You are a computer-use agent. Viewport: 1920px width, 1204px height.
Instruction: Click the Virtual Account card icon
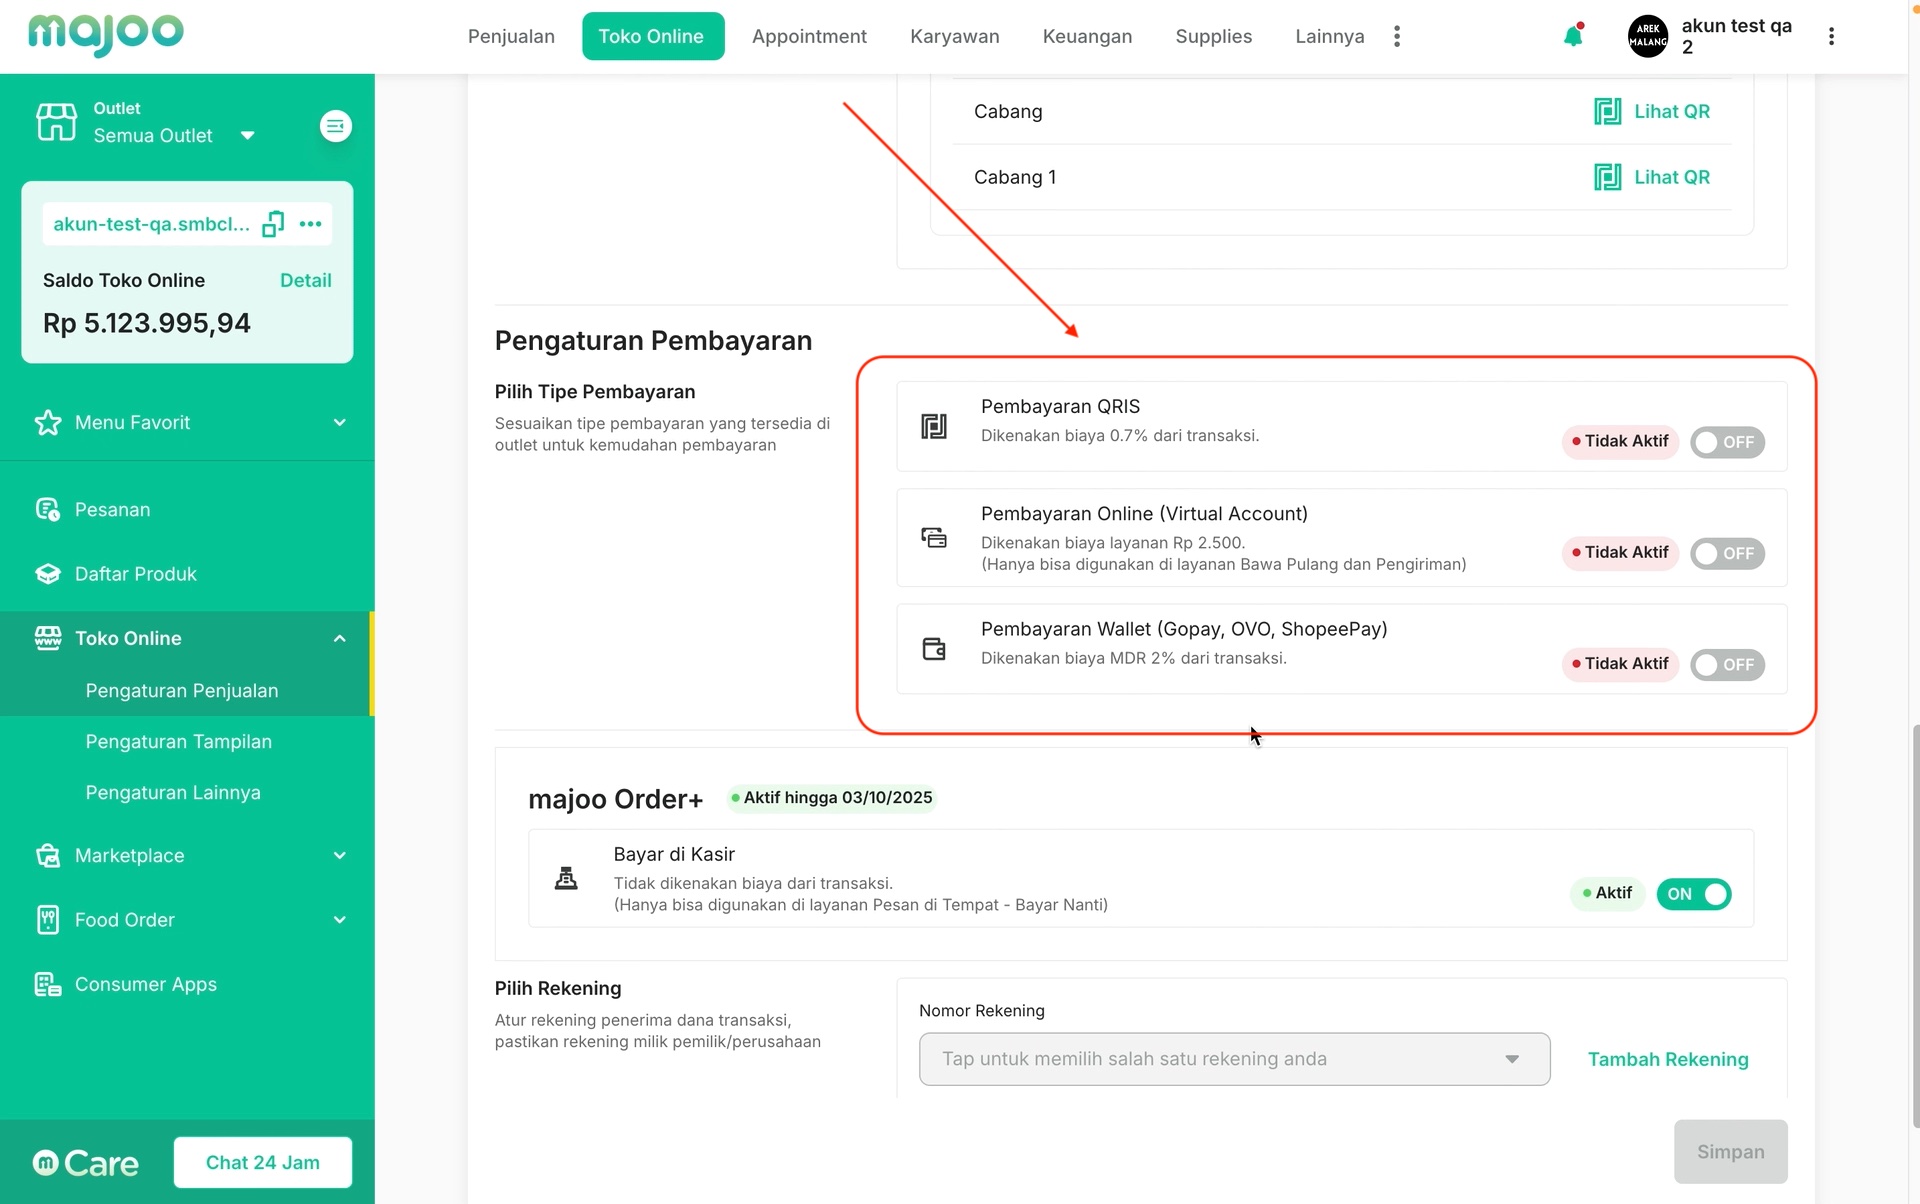pyautogui.click(x=934, y=538)
